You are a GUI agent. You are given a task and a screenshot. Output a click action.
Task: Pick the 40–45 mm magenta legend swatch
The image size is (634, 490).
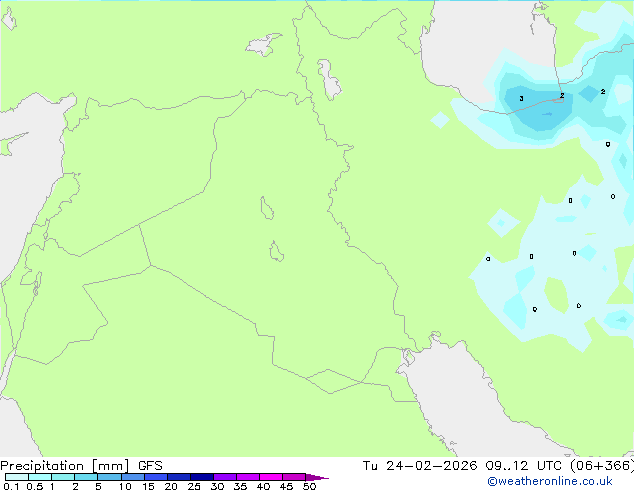click(x=271, y=477)
